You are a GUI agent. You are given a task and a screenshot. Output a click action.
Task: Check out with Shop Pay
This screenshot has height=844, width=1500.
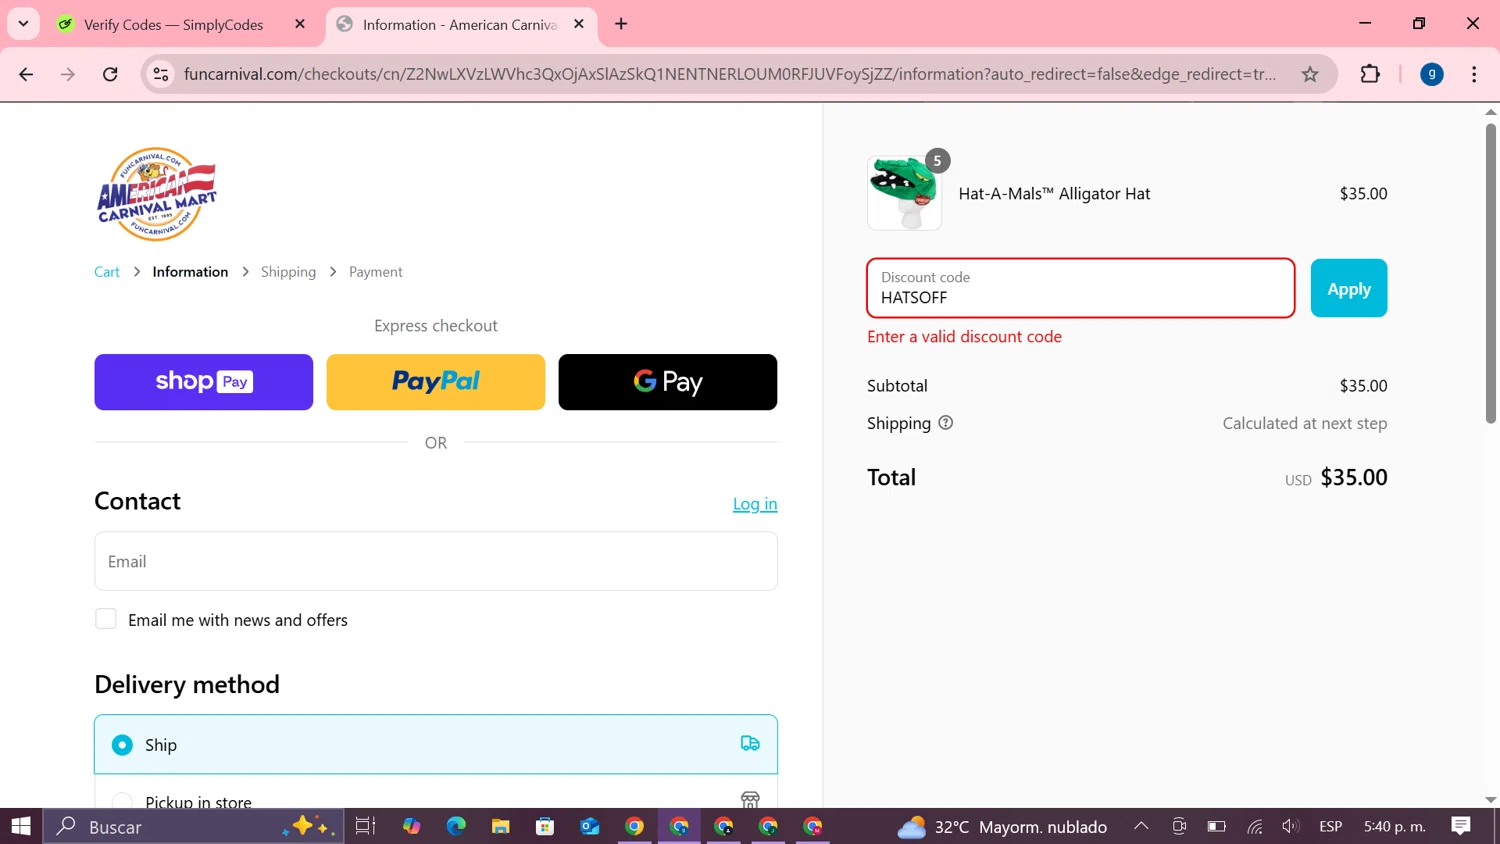(204, 382)
